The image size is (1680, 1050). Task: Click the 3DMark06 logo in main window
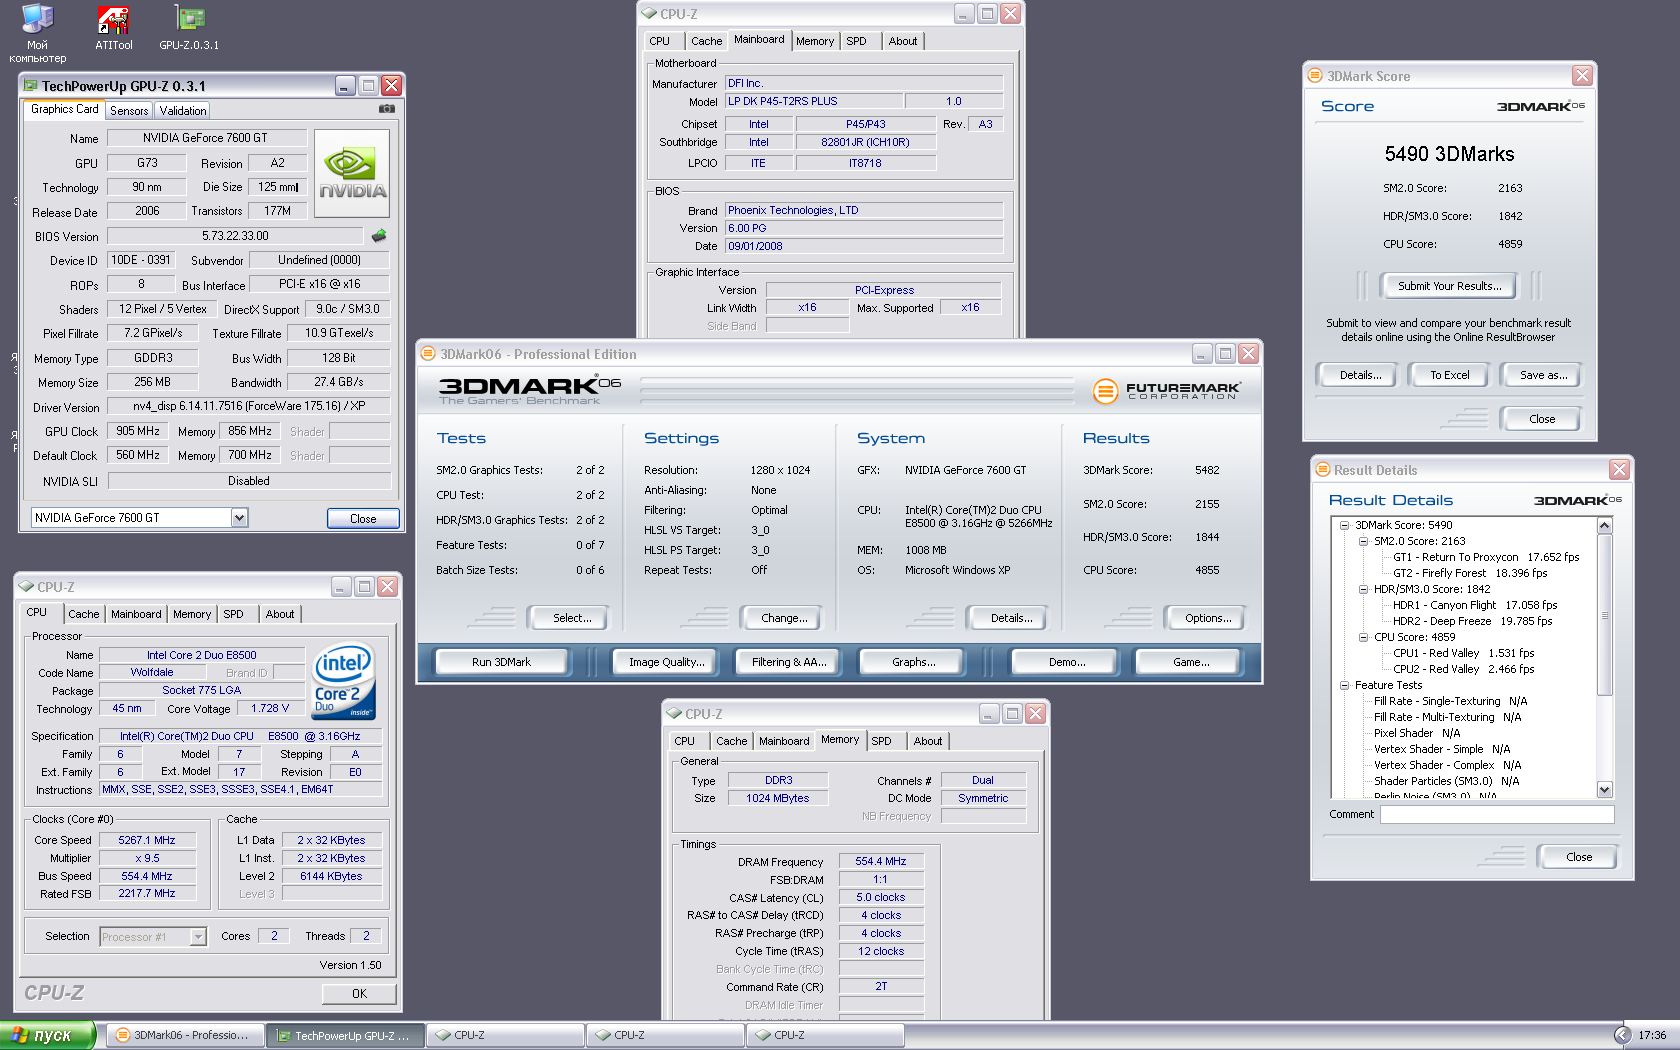(x=530, y=388)
